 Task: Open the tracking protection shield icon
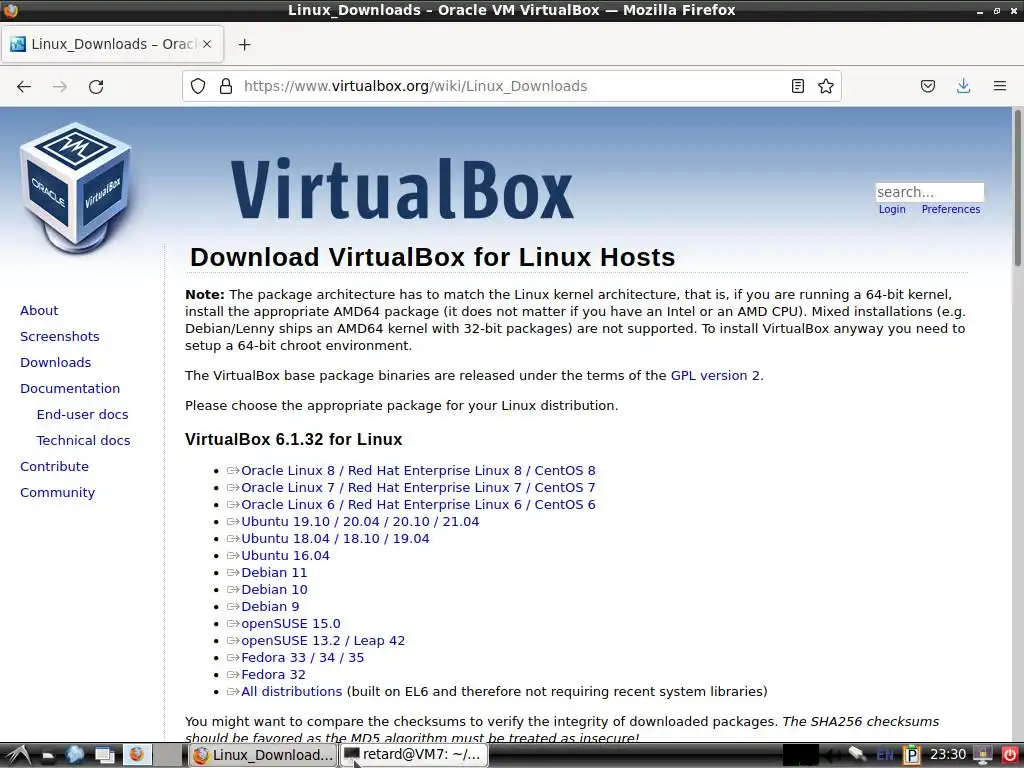198,86
